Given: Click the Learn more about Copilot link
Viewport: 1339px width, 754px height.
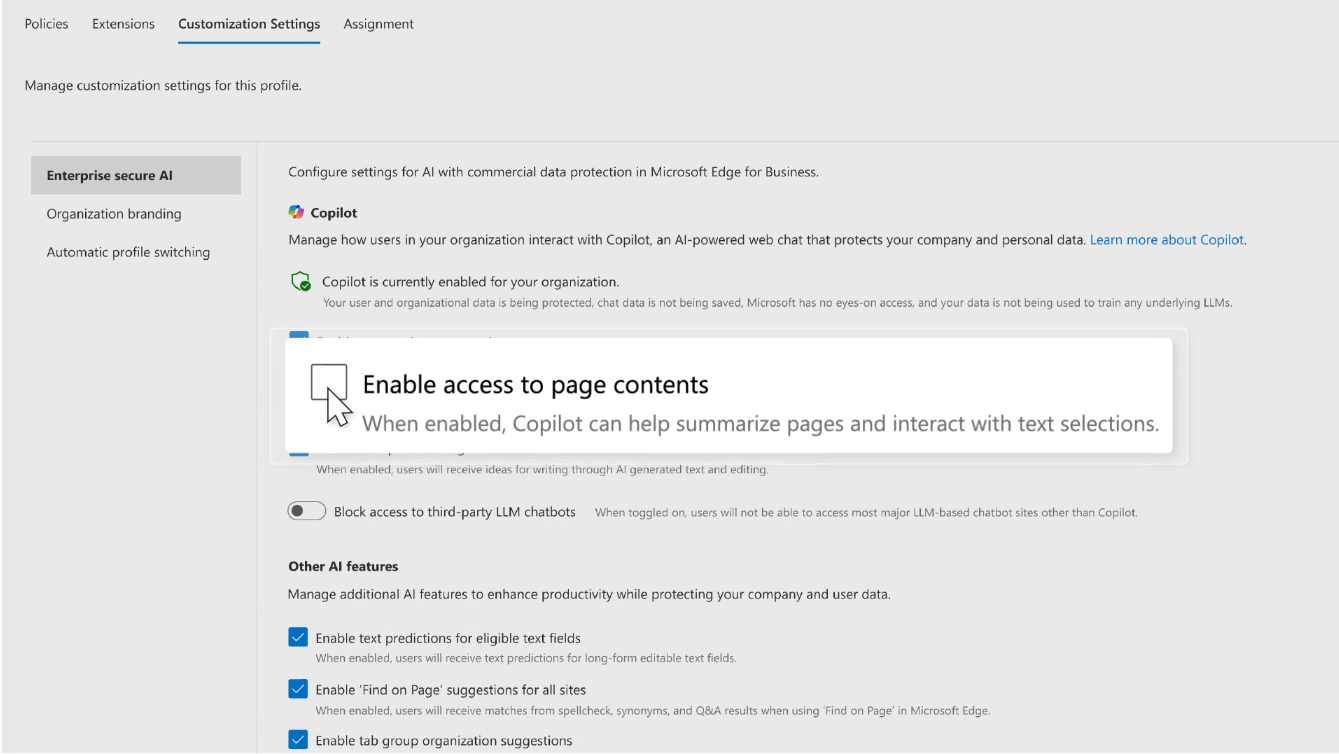Looking at the screenshot, I should (1167, 240).
